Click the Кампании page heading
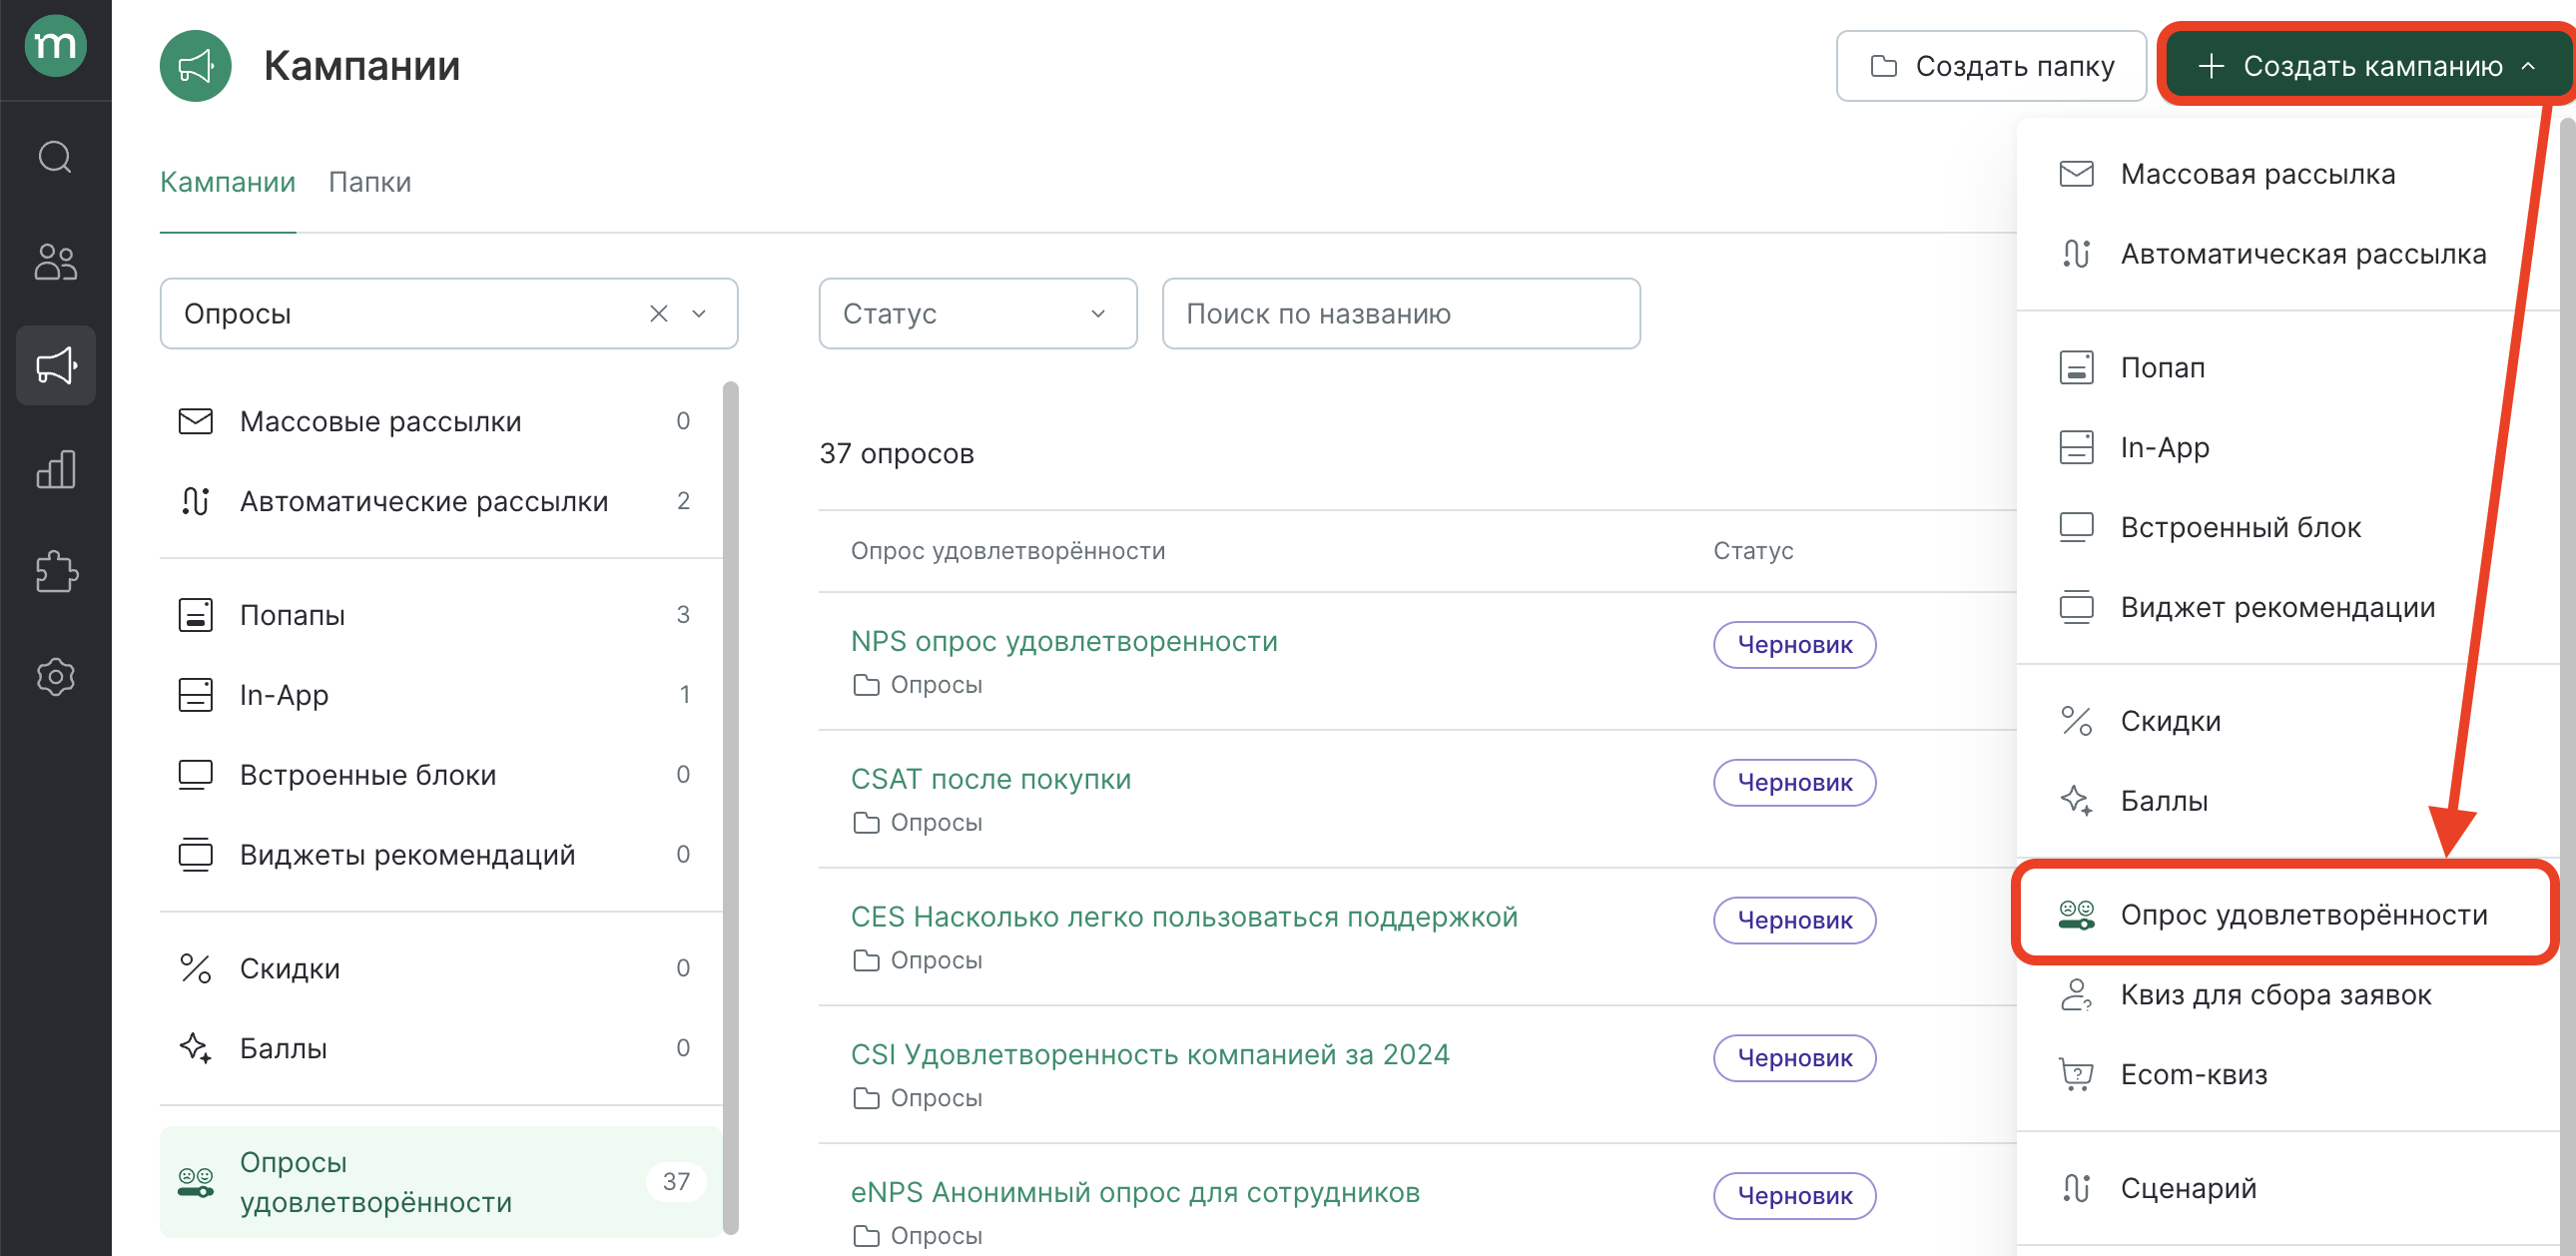The height and width of the screenshot is (1256, 2576). coord(362,66)
